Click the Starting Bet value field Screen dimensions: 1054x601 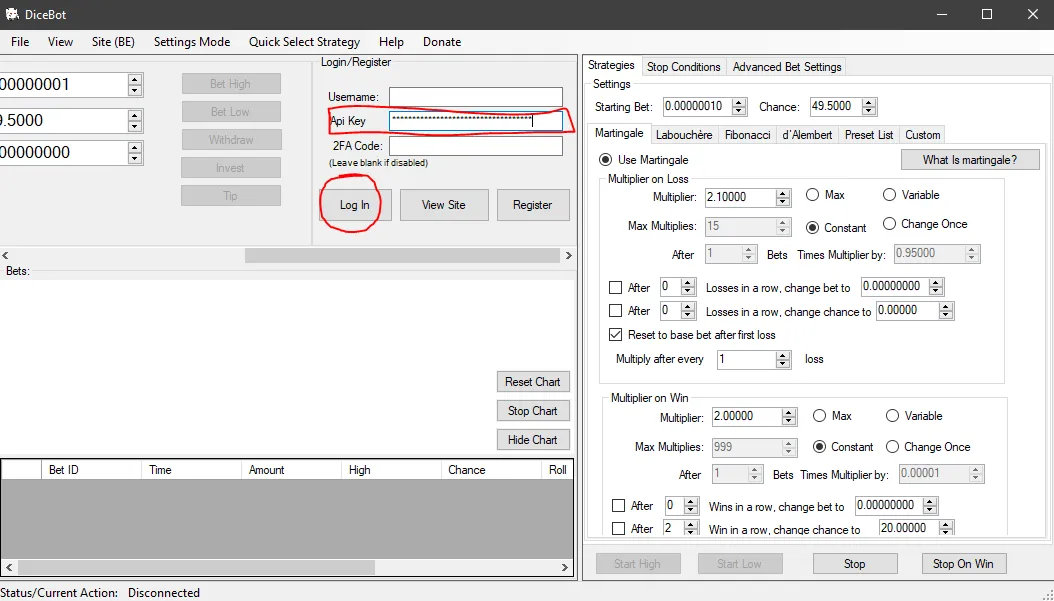tap(698, 106)
